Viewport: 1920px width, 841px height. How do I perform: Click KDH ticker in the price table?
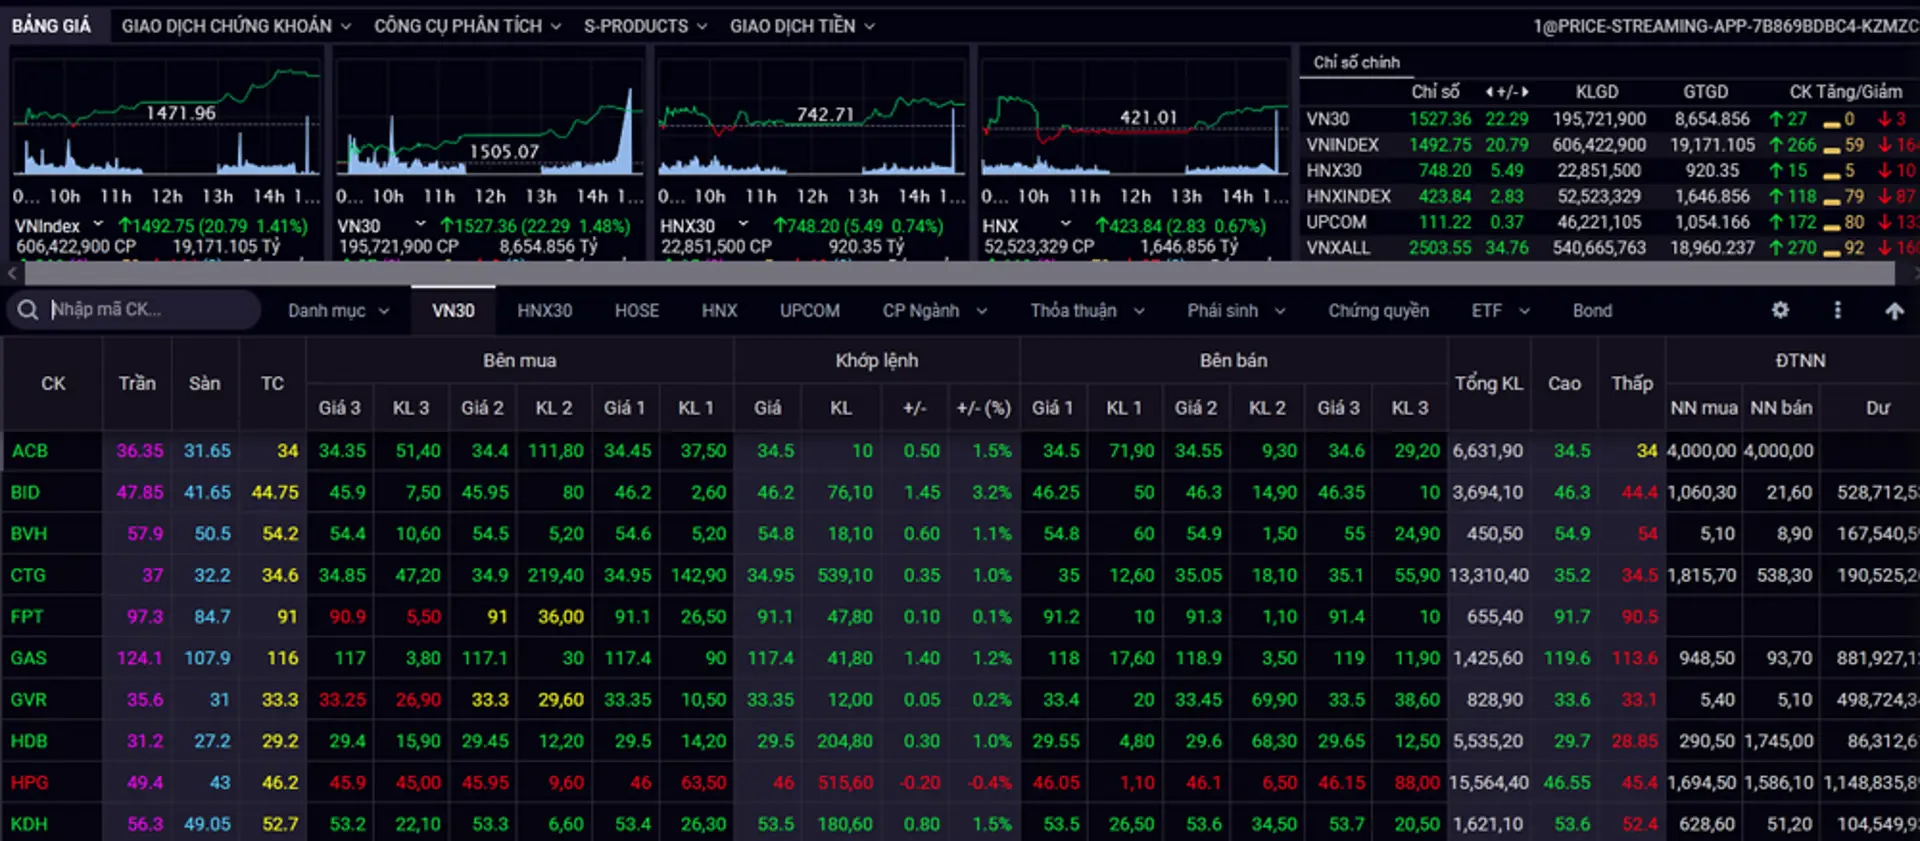click(29, 824)
